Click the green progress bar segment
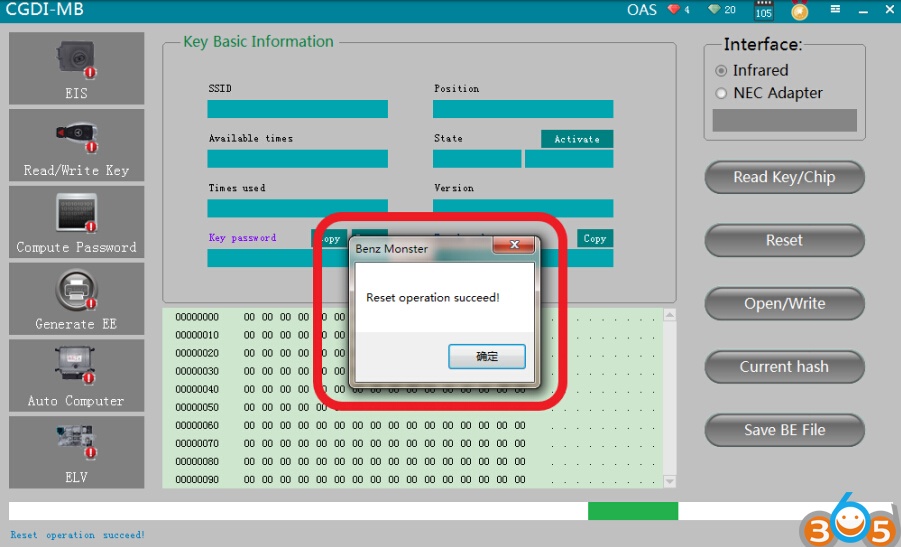Image resolution: width=901 pixels, height=547 pixels. [633, 511]
